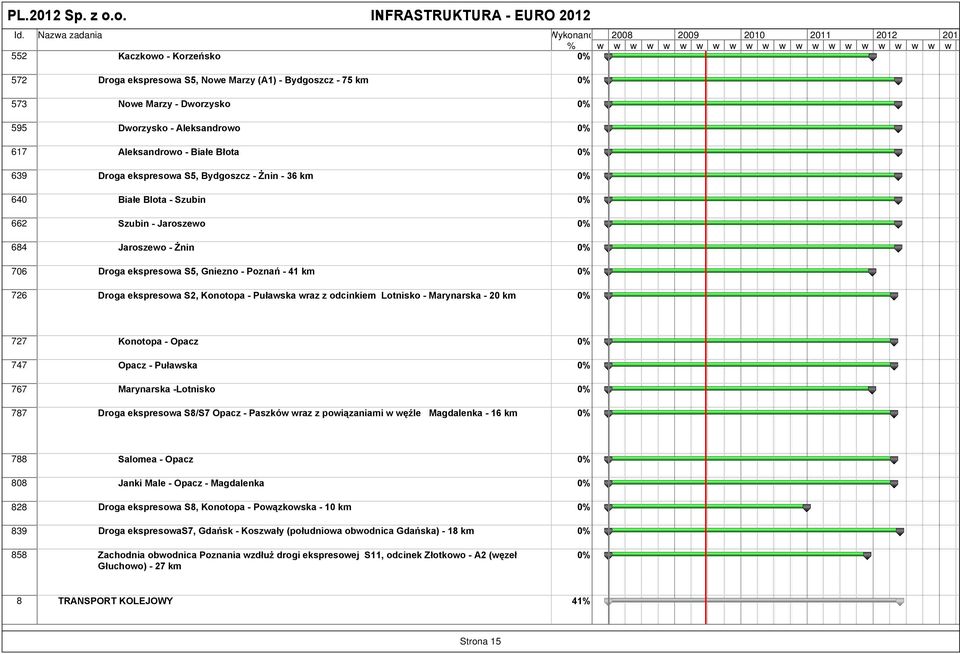Click 'Droga ekspresowaS7, Gdańsk - Koszwały' task
The image size is (960, 654).
point(286,531)
